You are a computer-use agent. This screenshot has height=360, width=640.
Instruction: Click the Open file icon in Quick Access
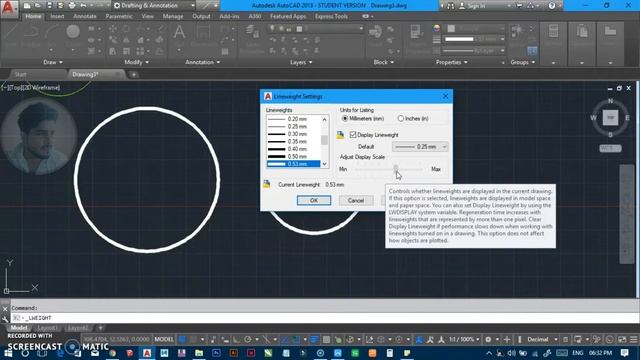[38, 6]
